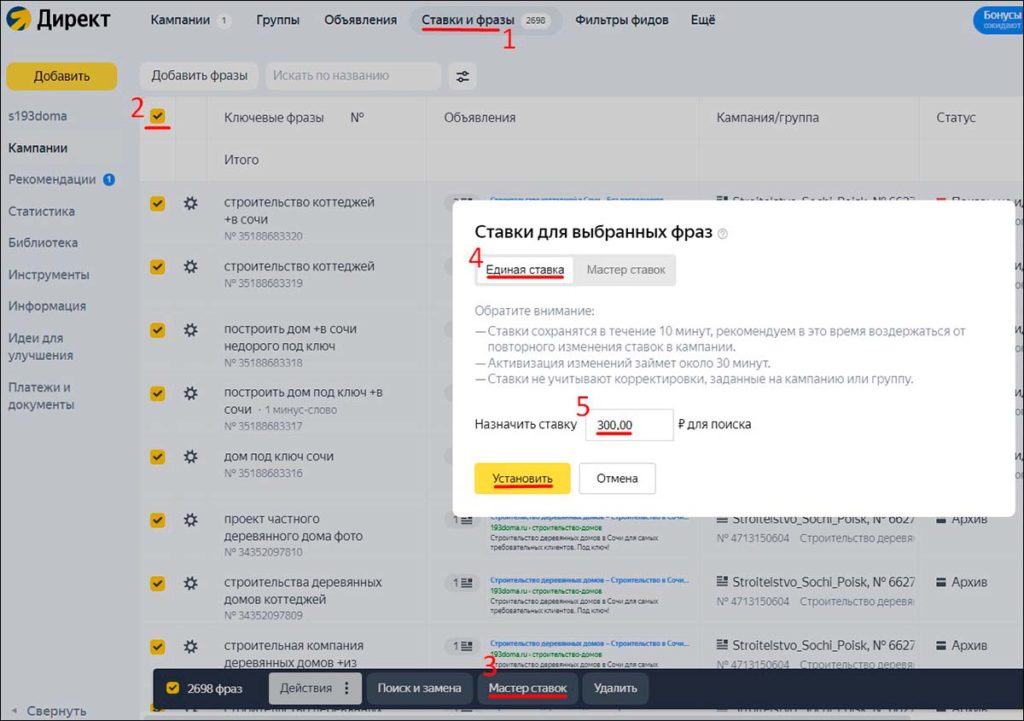Click the 'Искать по названию' search field
This screenshot has height=721, width=1024.
pos(353,76)
